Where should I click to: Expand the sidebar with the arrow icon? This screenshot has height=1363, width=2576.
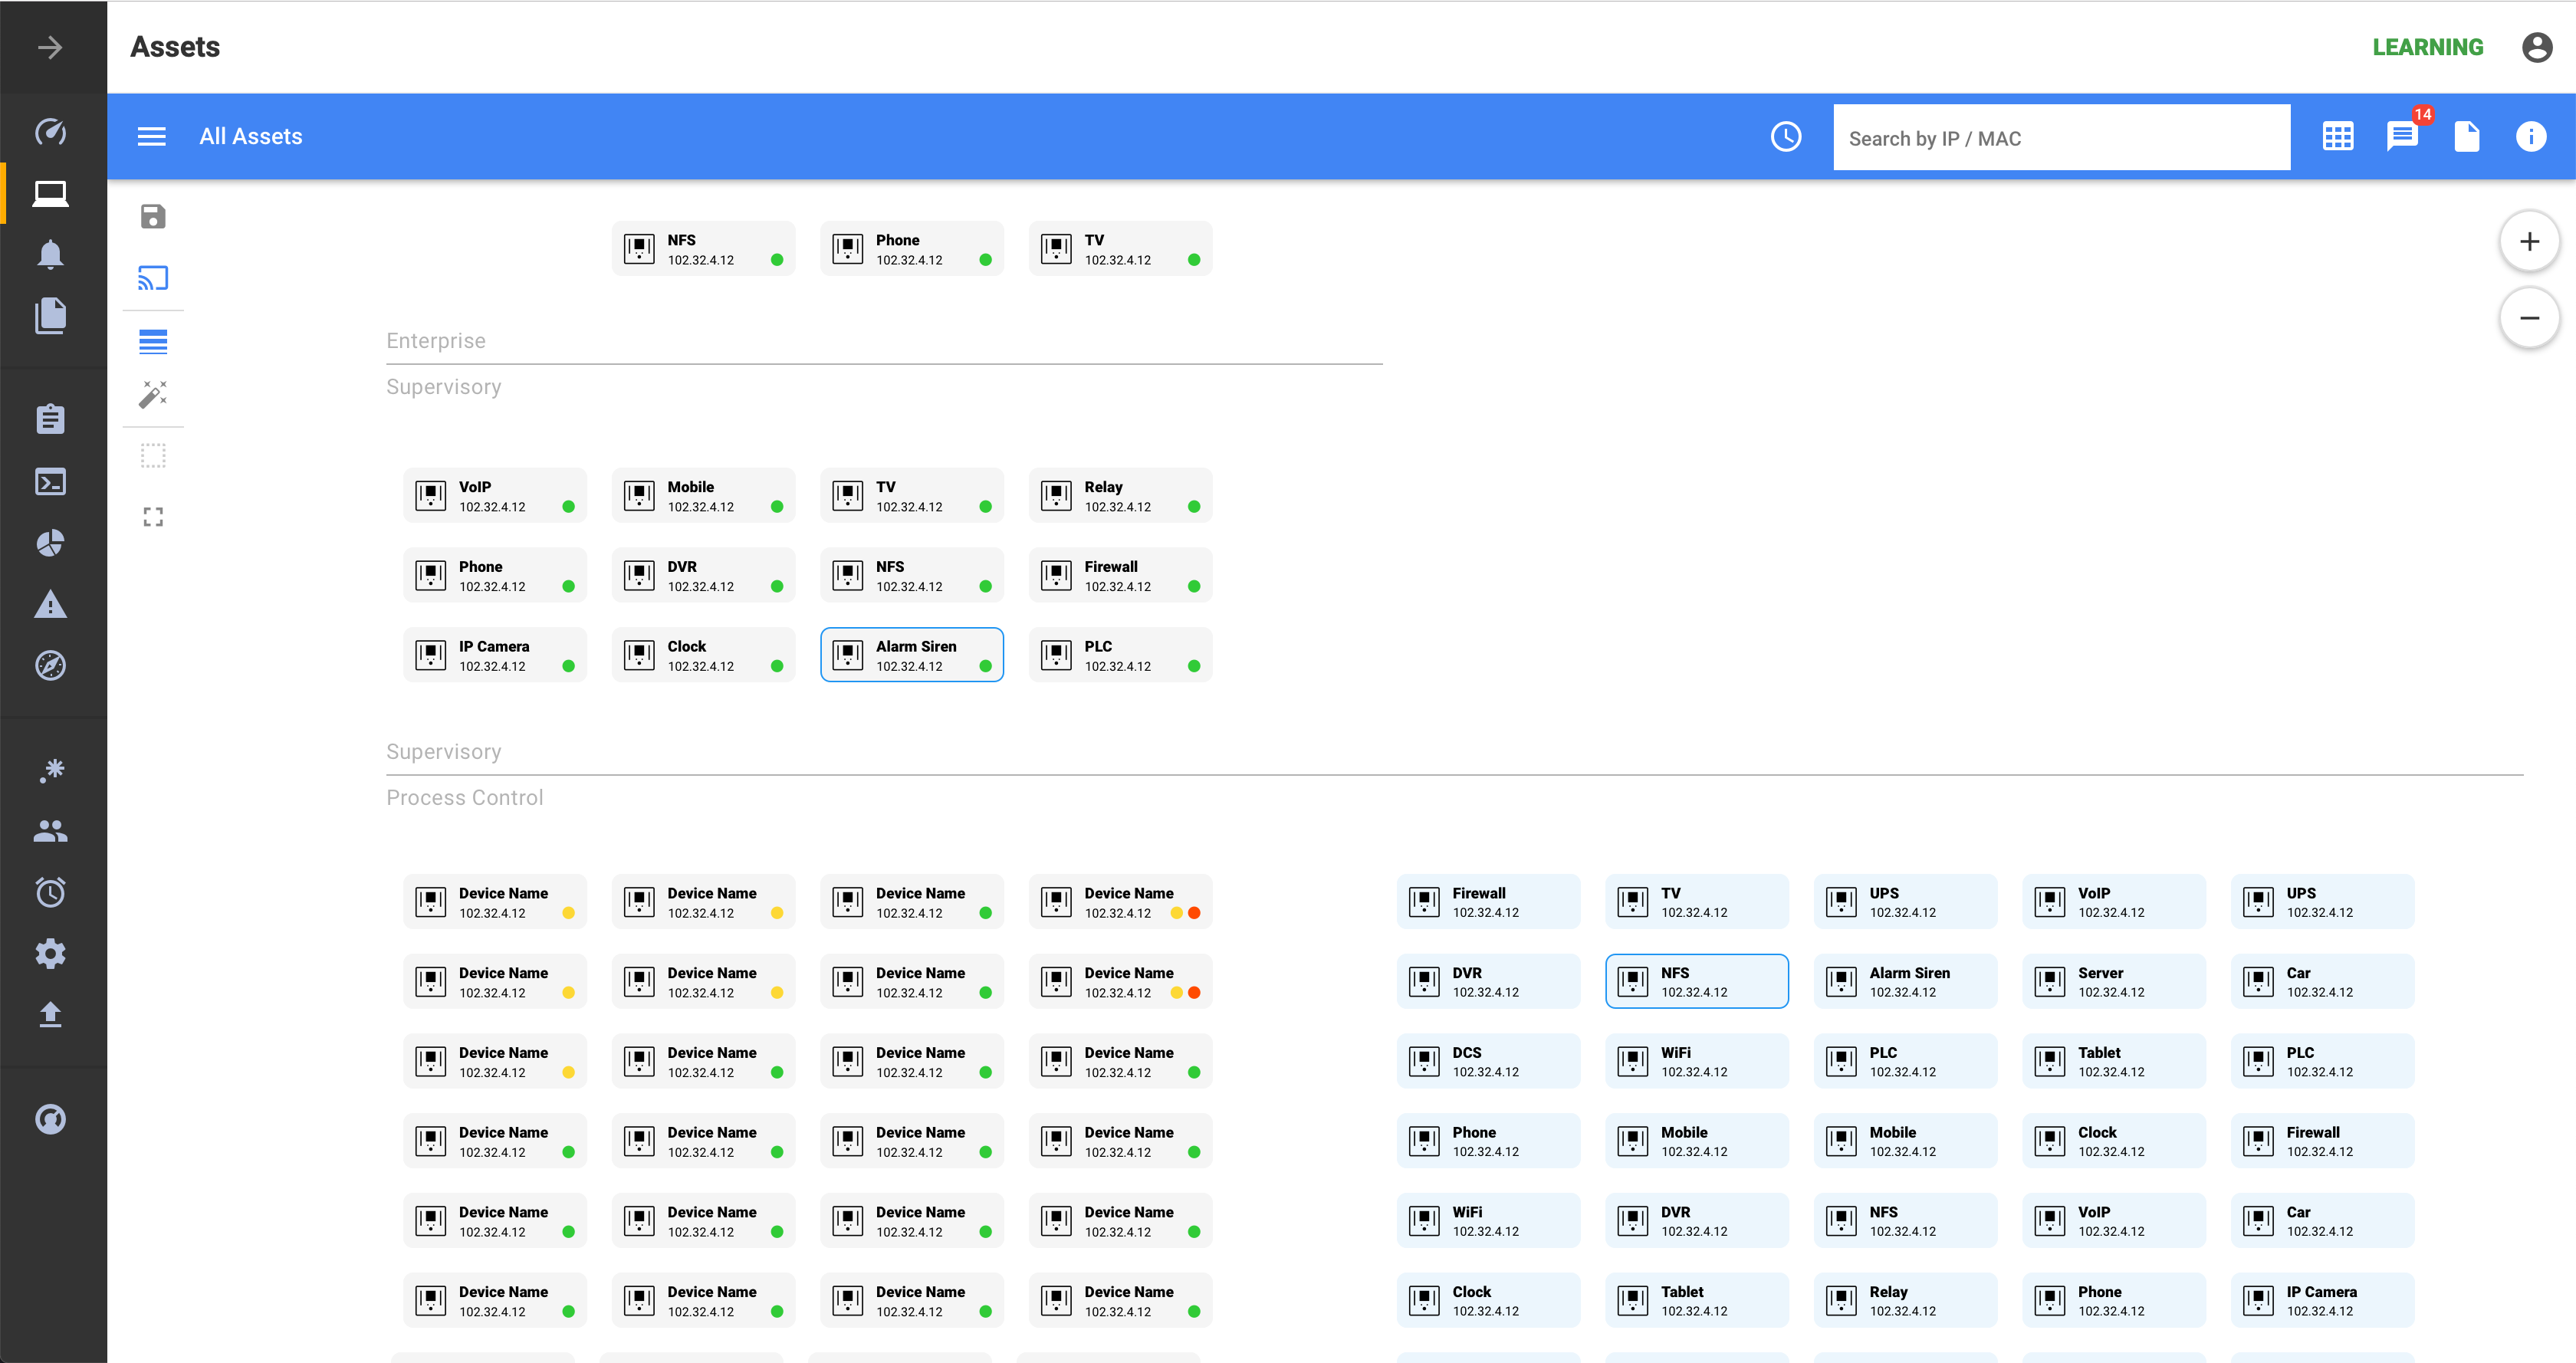[x=50, y=47]
